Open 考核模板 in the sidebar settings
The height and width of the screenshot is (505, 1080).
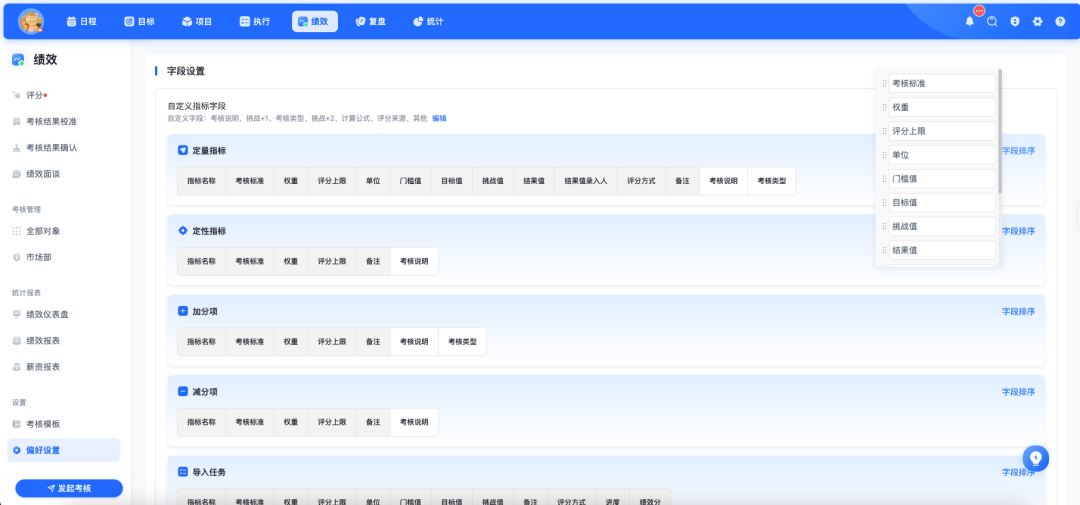pos(43,424)
